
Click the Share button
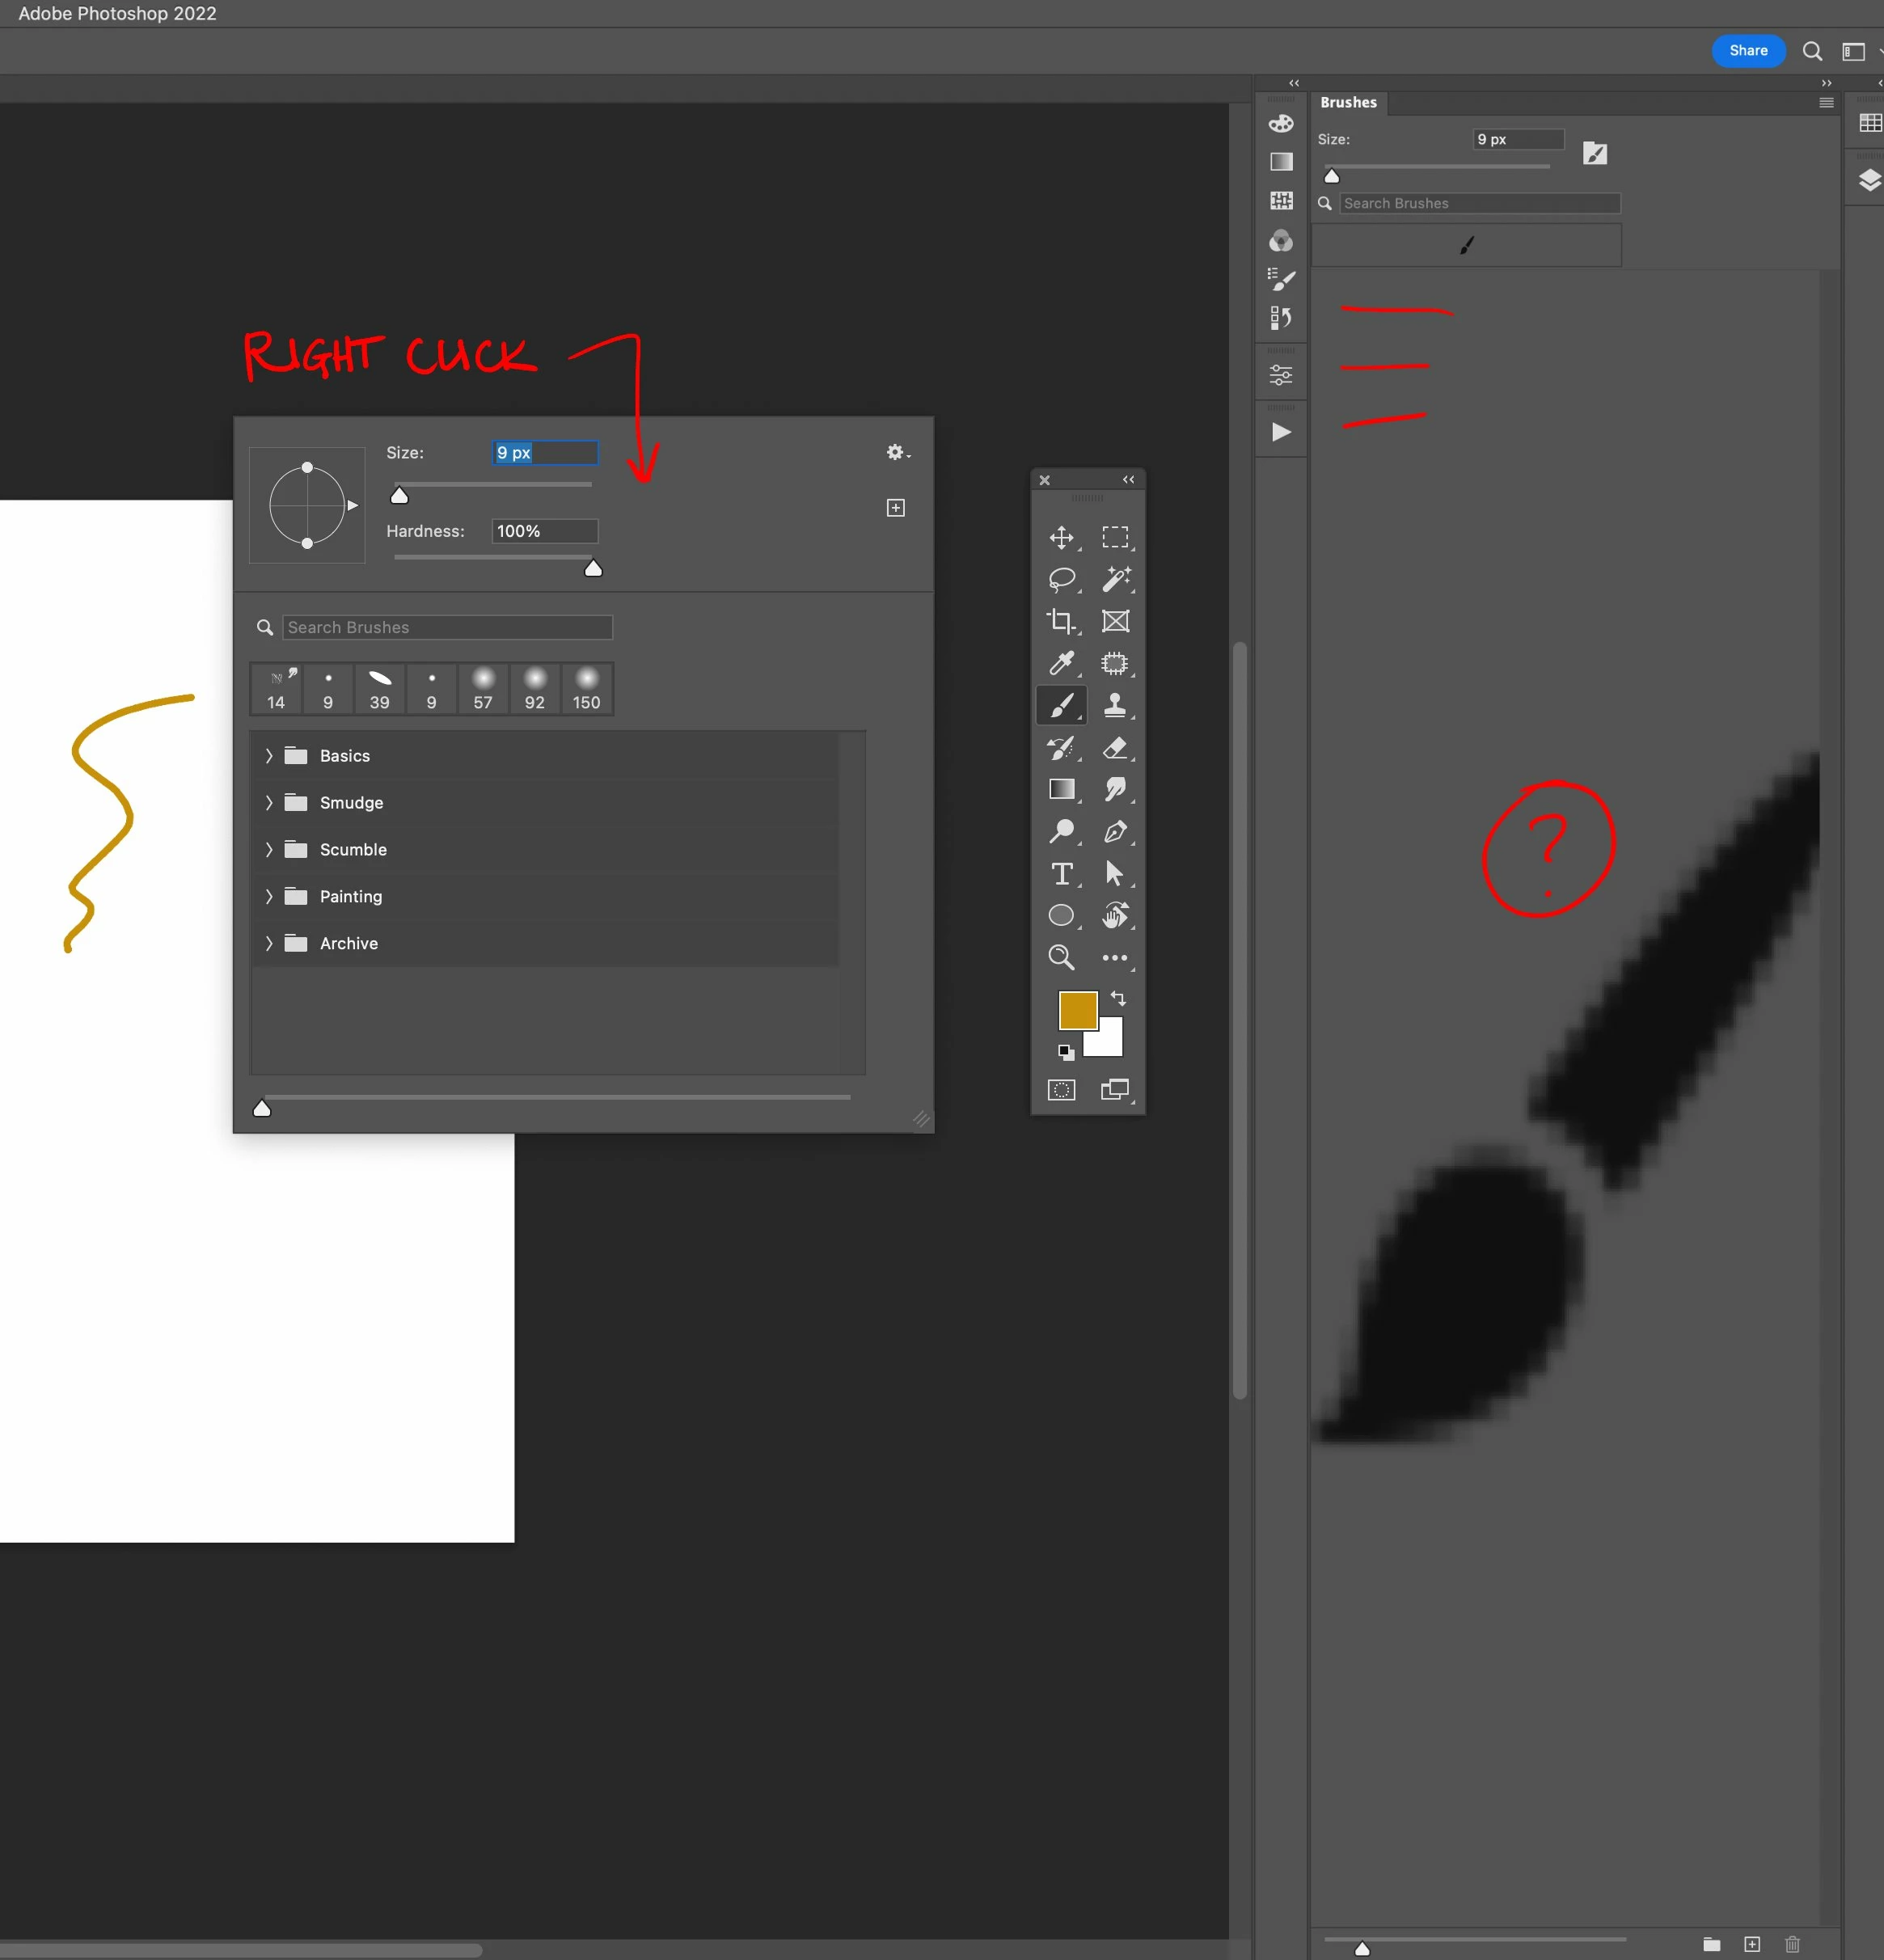click(1748, 51)
